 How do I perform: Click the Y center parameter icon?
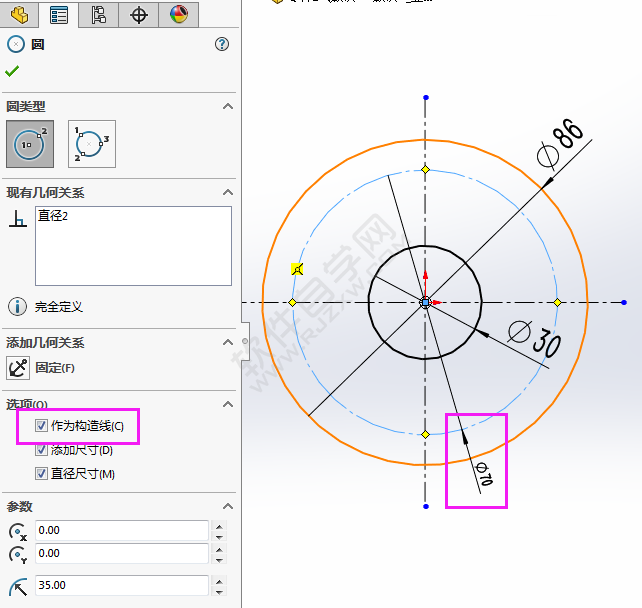(x=18, y=555)
